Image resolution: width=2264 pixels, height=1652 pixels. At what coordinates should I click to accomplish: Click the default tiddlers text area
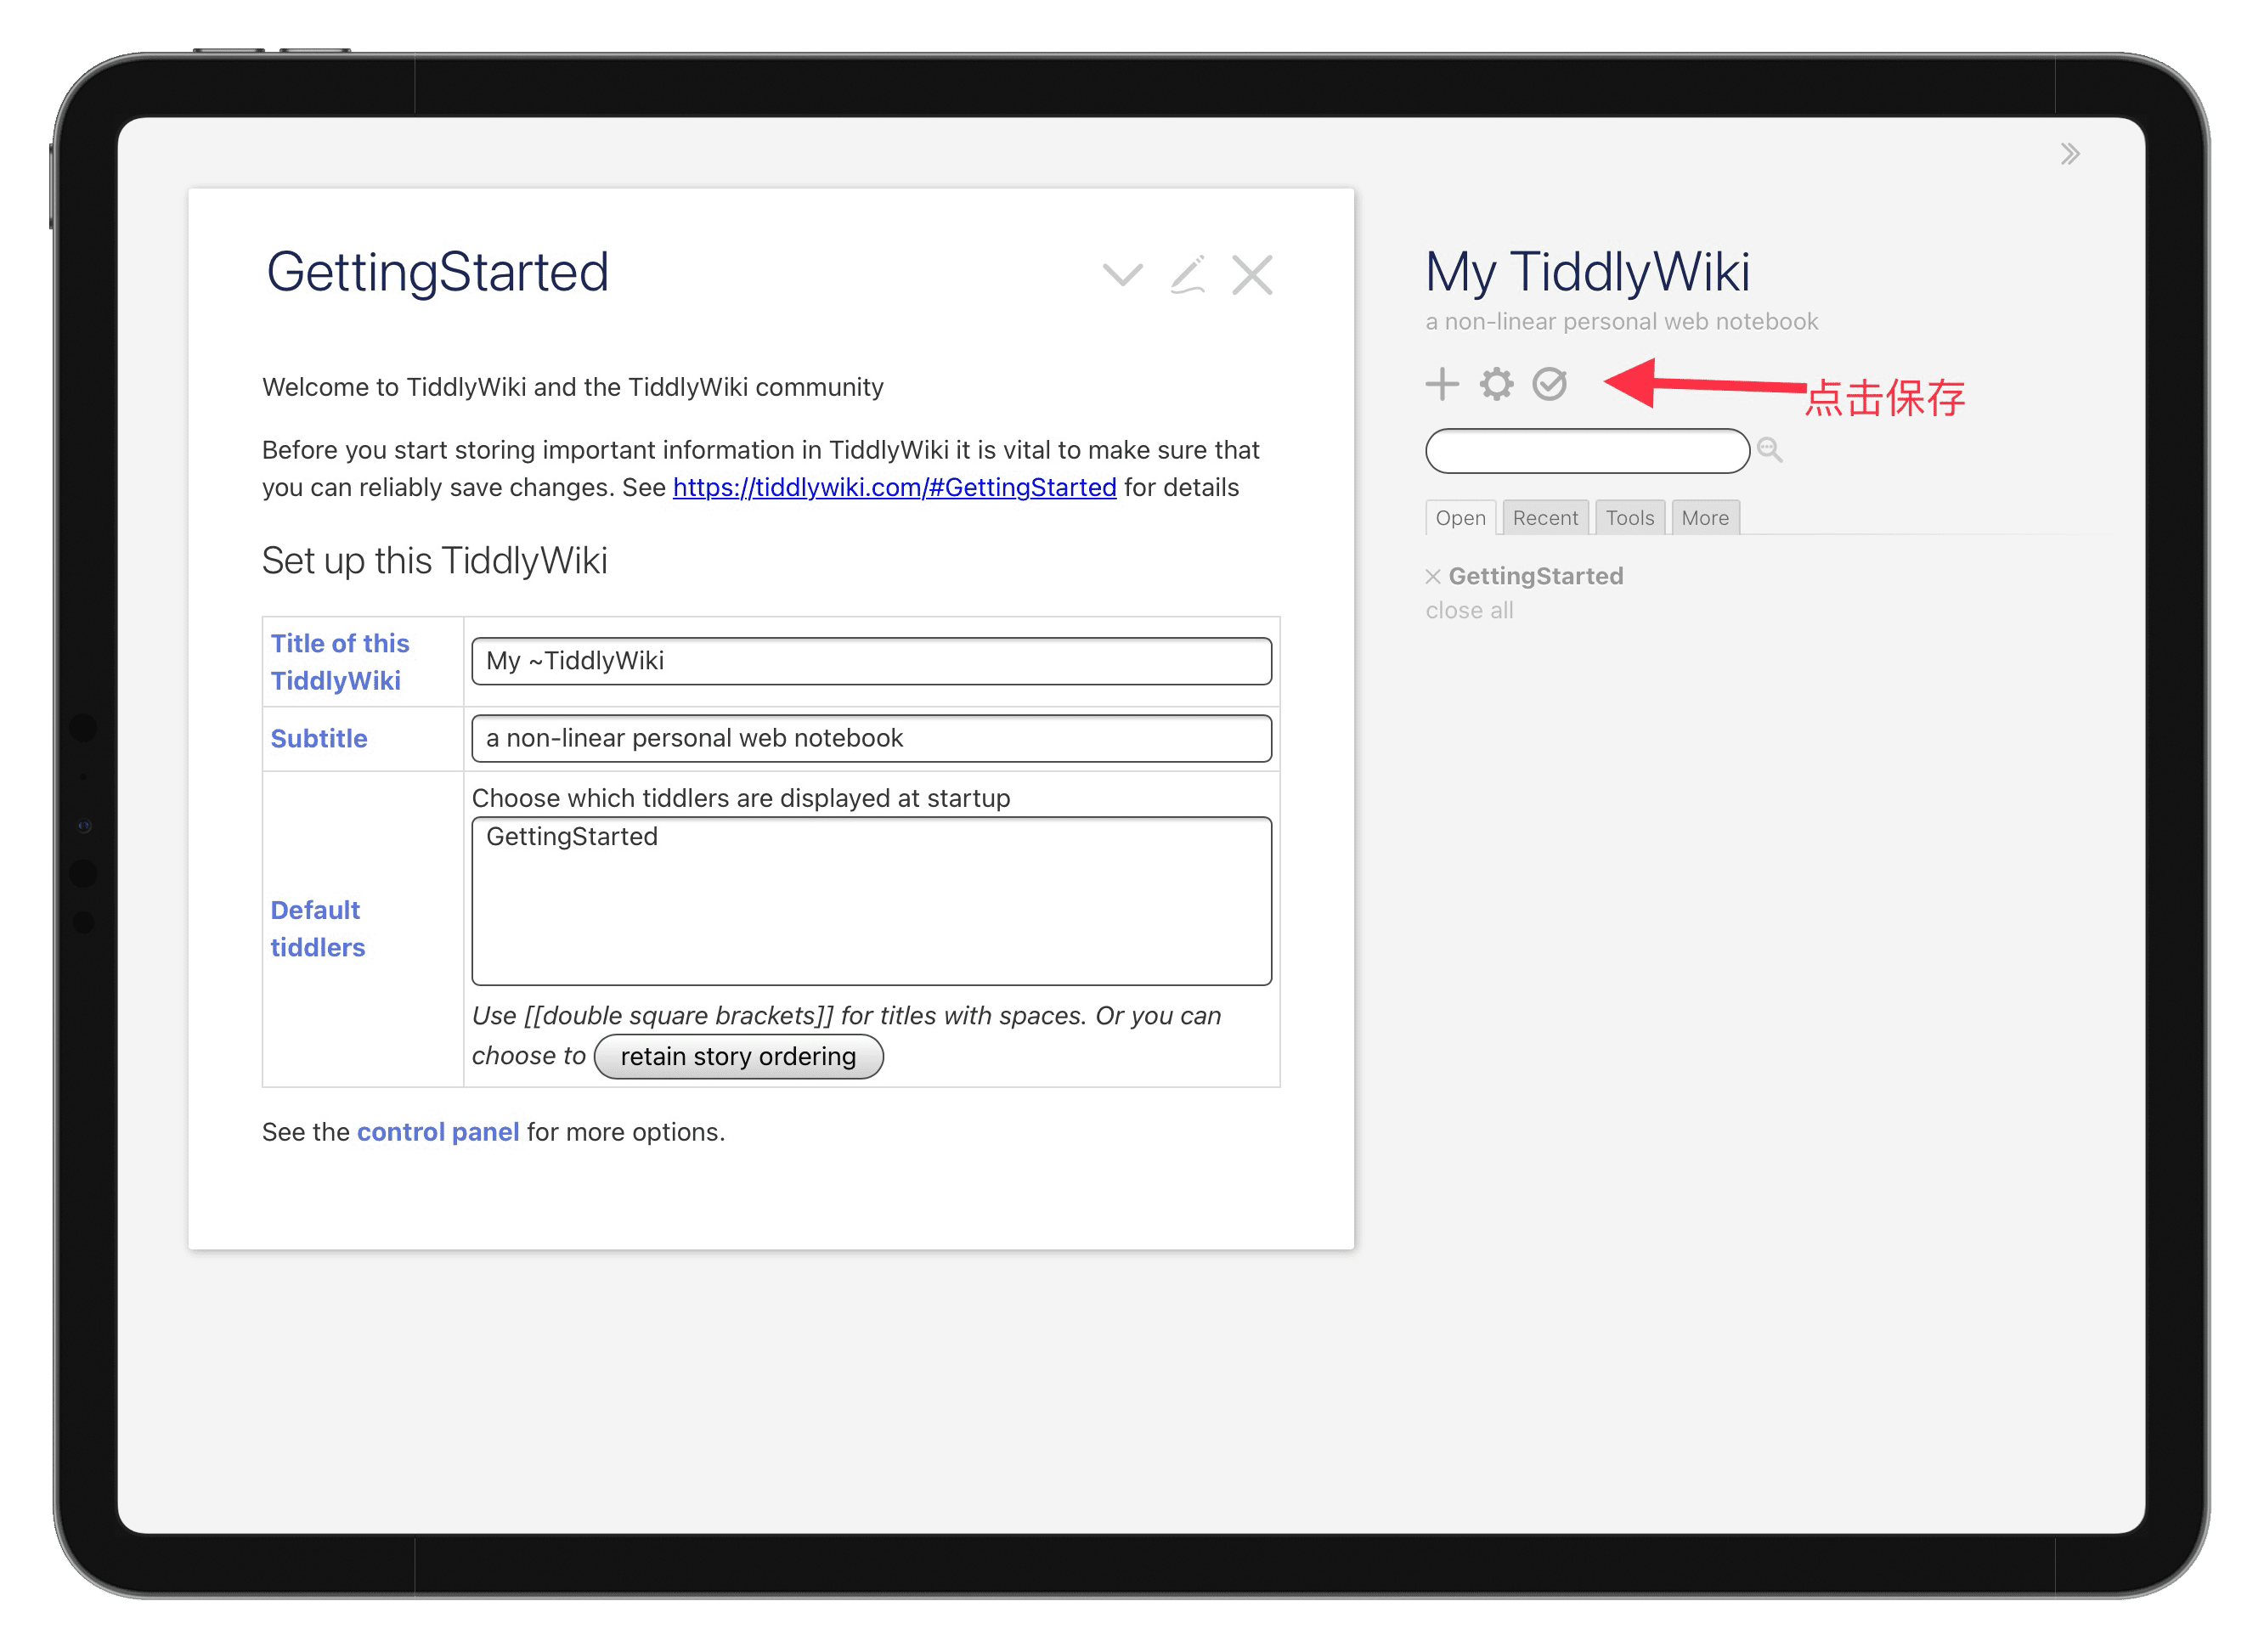click(x=871, y=901)
